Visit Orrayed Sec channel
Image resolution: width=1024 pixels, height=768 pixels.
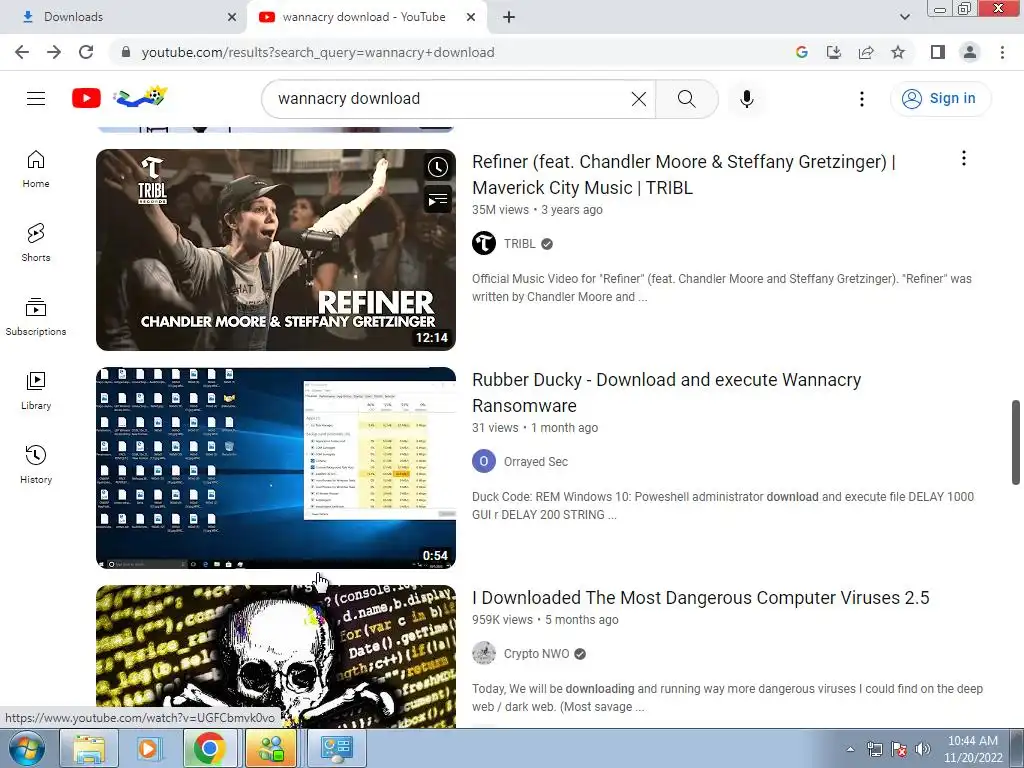536,462
